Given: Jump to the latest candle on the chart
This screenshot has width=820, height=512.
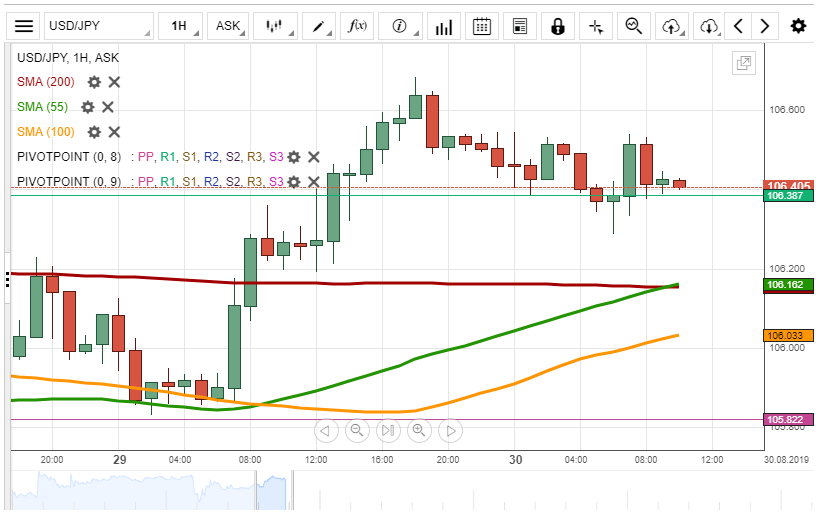Looking at the screenshot, I should (x=387, y=431).
